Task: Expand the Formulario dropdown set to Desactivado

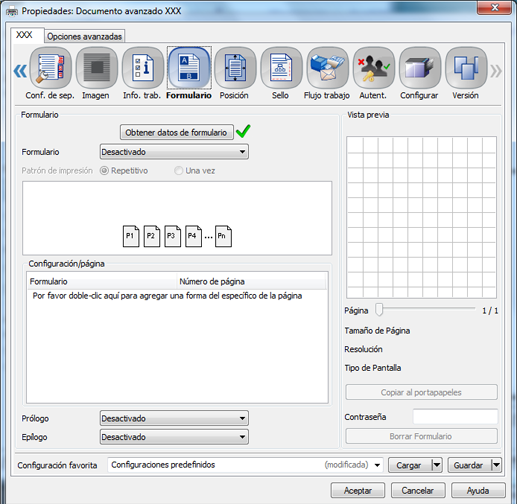Action: coord(174,152)
